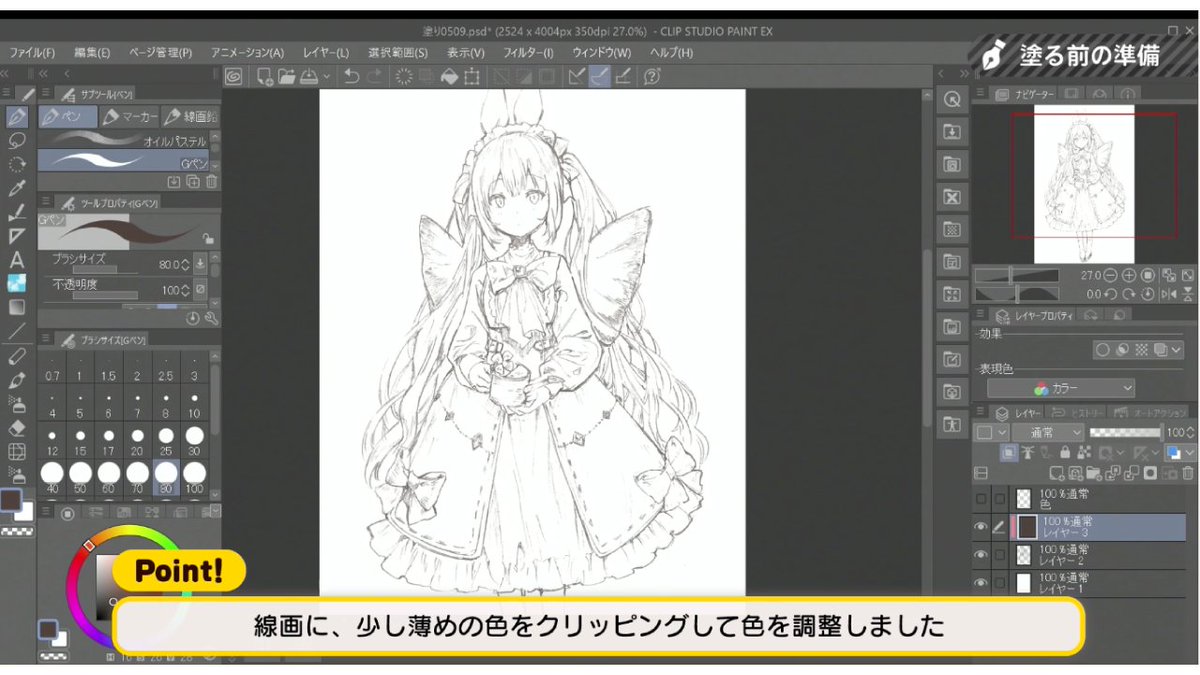Open レイヤー(L) menu

pos(326,52)
